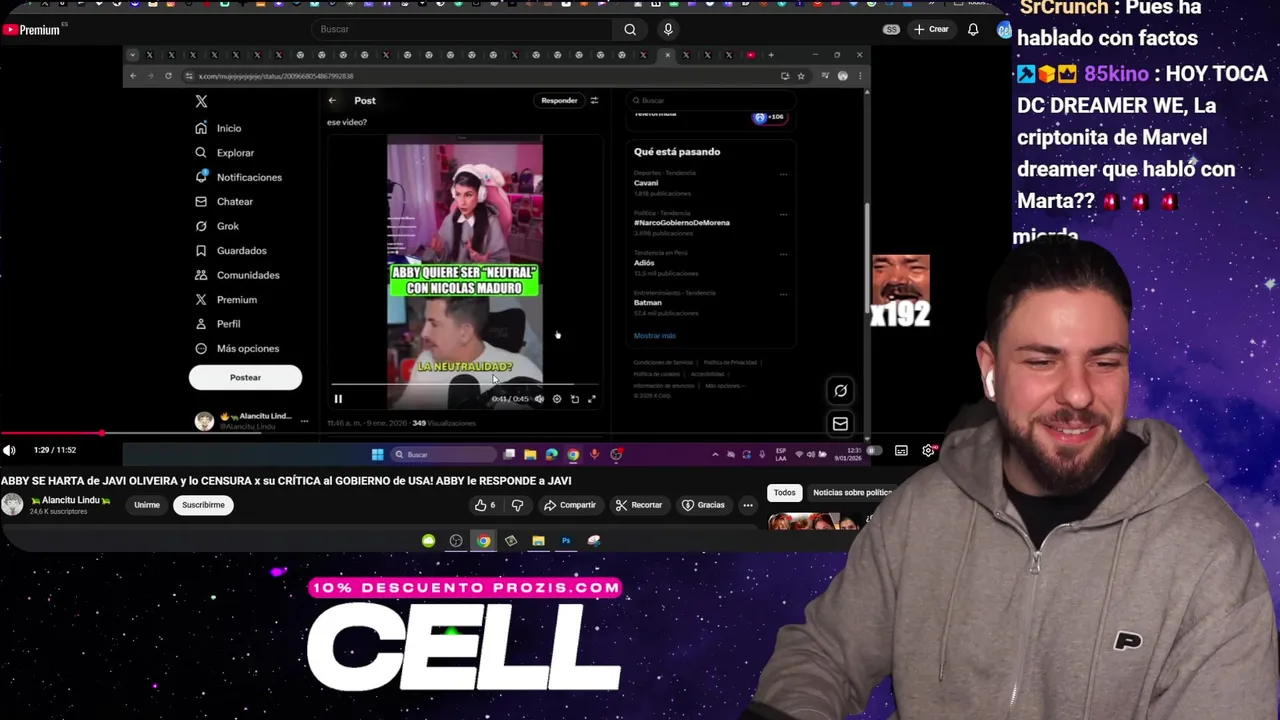Open account menu dots beside Alancitu Lindu

pos(304,421)
